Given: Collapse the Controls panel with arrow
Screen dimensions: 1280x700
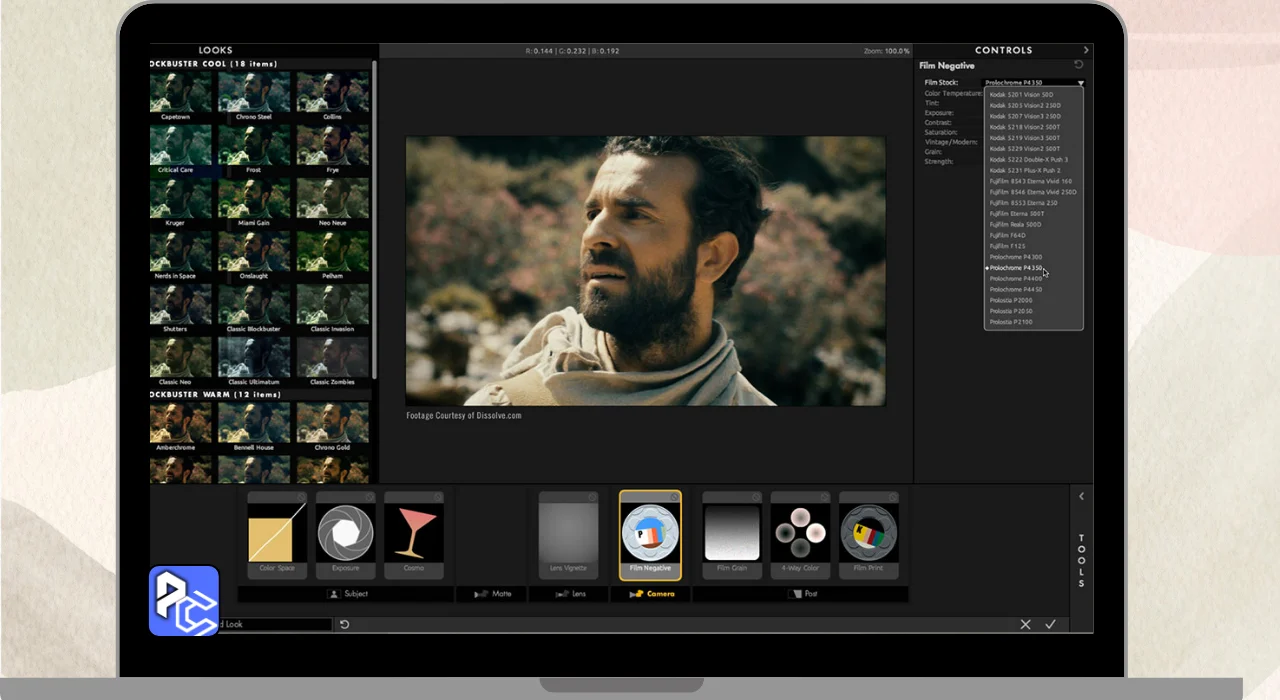Looking at the screenshot, I should point(1086,50).
